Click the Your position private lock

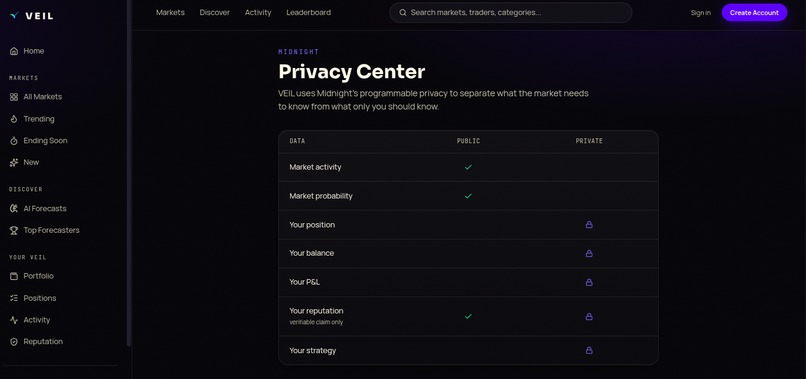[589, 225]
